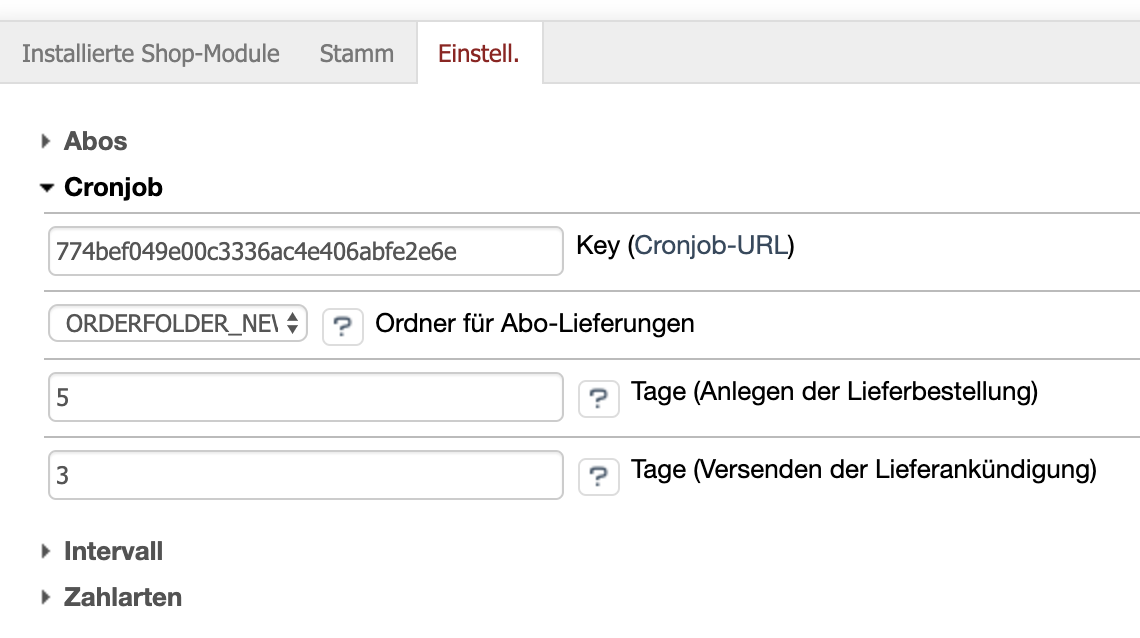Click the Zahlarten section heading text
Viewport: 1140px width, 638px height.
pyautogui.click(x=123, y=598)
